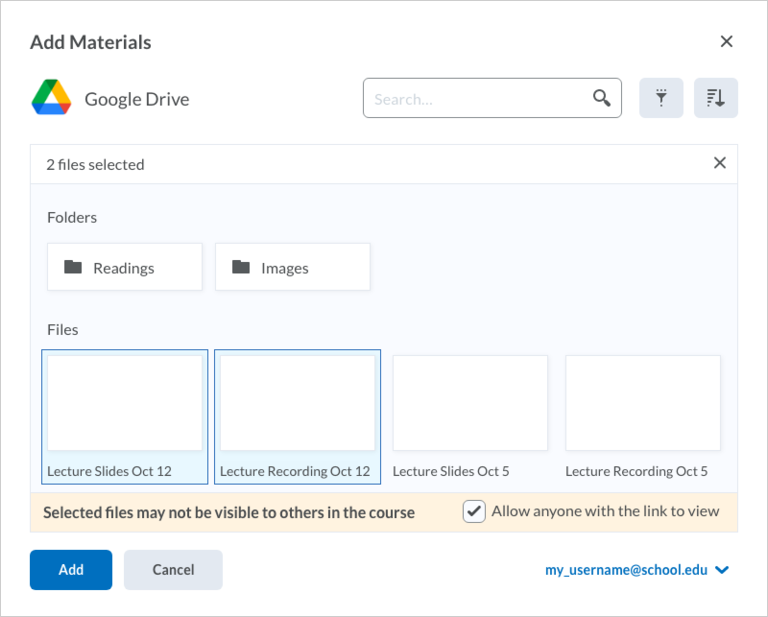Click the Images folder icon
Image resolution: width=768 pixels, height=617 pixels.
(x=241, y=267)
